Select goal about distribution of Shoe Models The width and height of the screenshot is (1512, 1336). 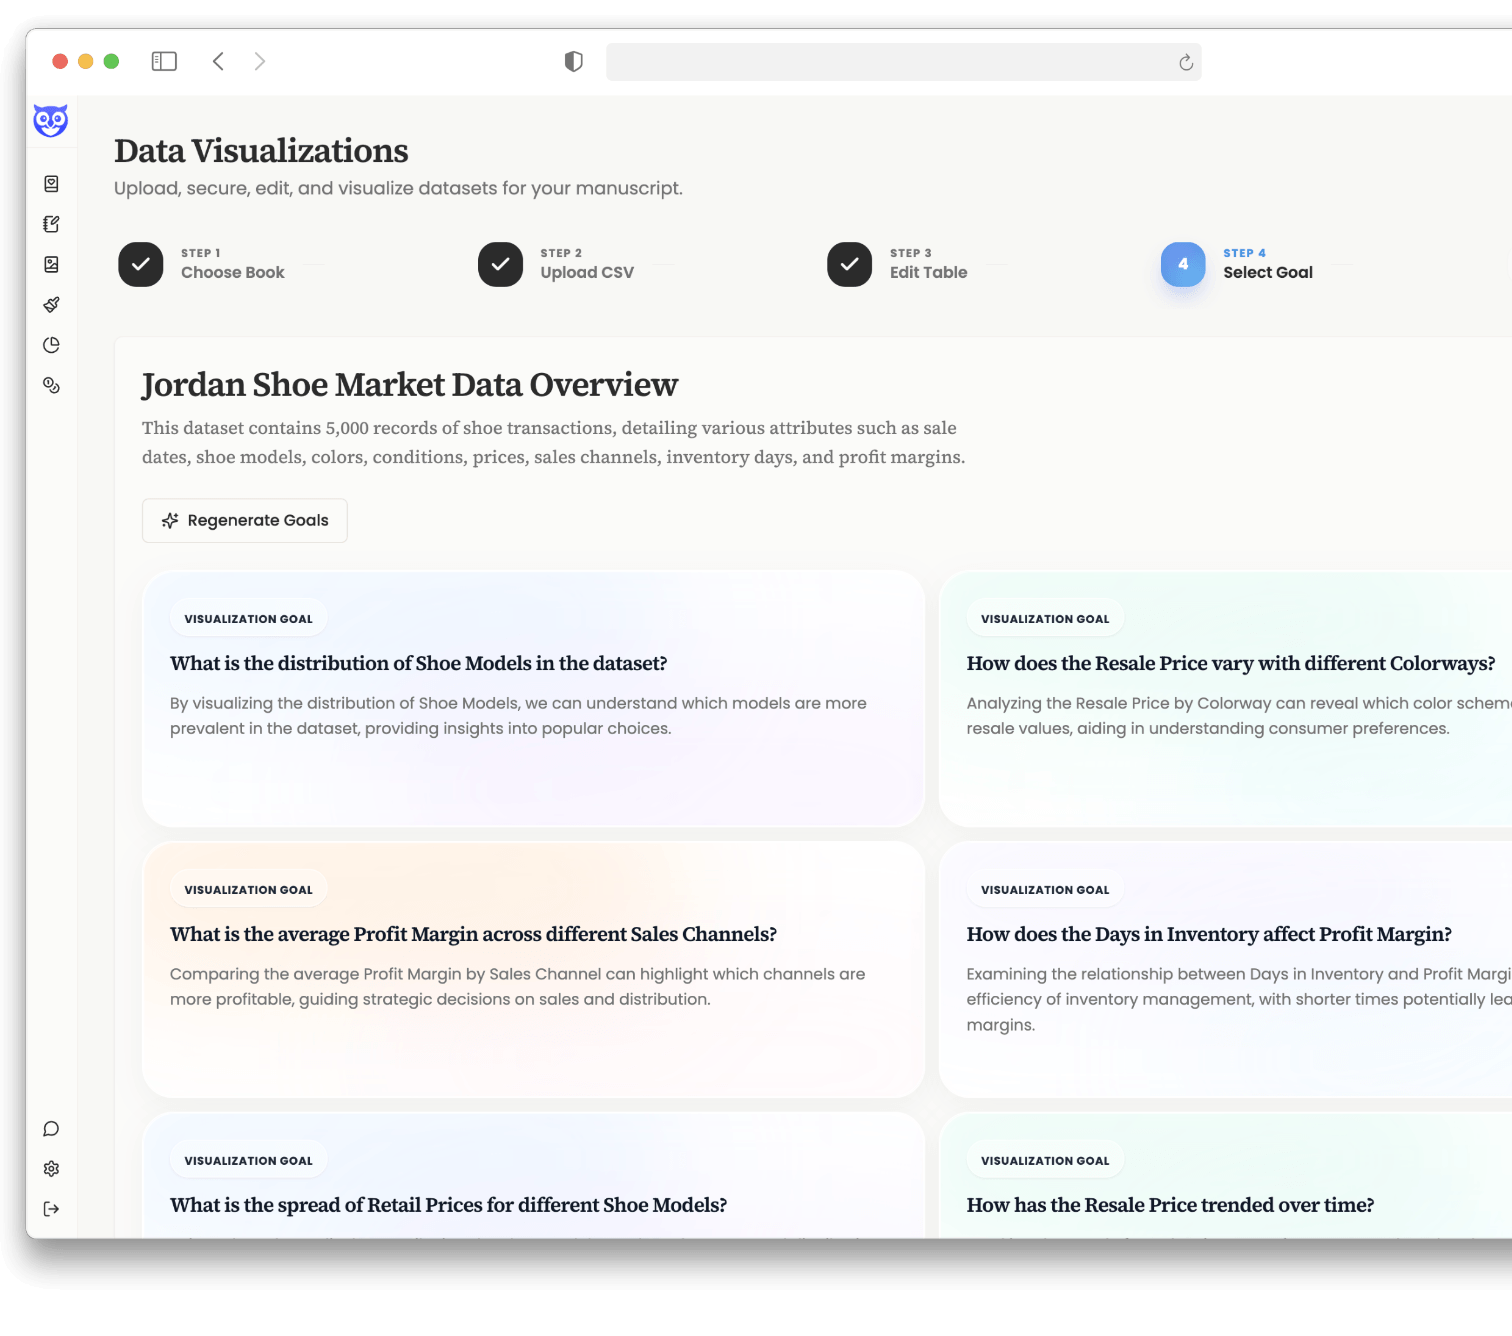point(533,698)
